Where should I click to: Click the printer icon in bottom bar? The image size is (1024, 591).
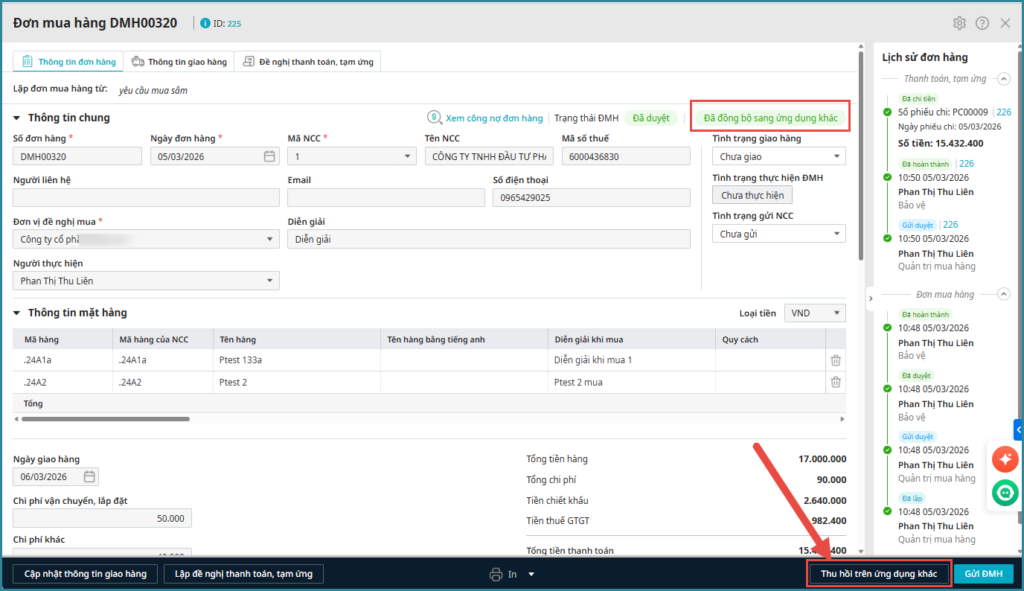[x=495, y=574]
